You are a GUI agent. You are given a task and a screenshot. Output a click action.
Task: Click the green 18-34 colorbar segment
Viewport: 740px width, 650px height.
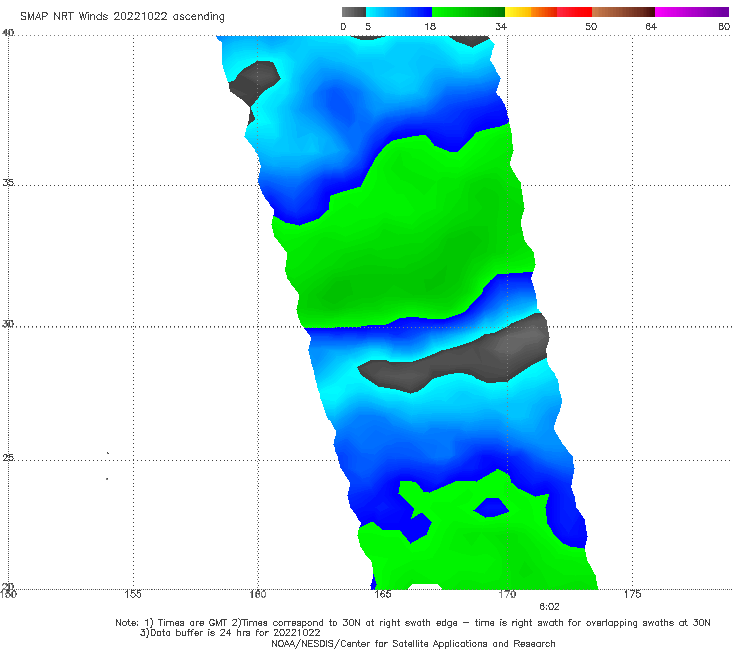pos(468,12)
